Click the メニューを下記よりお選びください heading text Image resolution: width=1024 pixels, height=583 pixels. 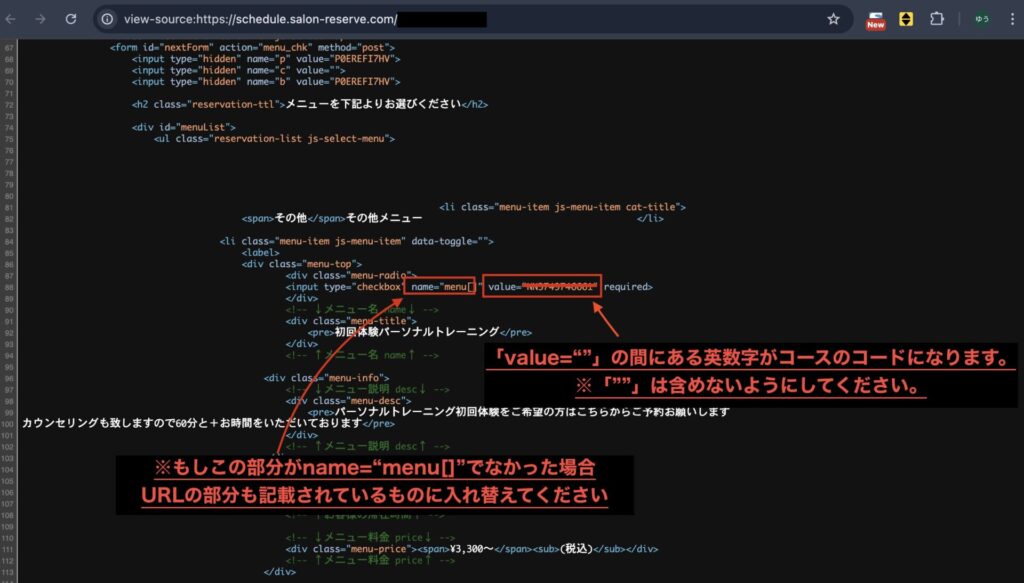click(x=372, y=103)
